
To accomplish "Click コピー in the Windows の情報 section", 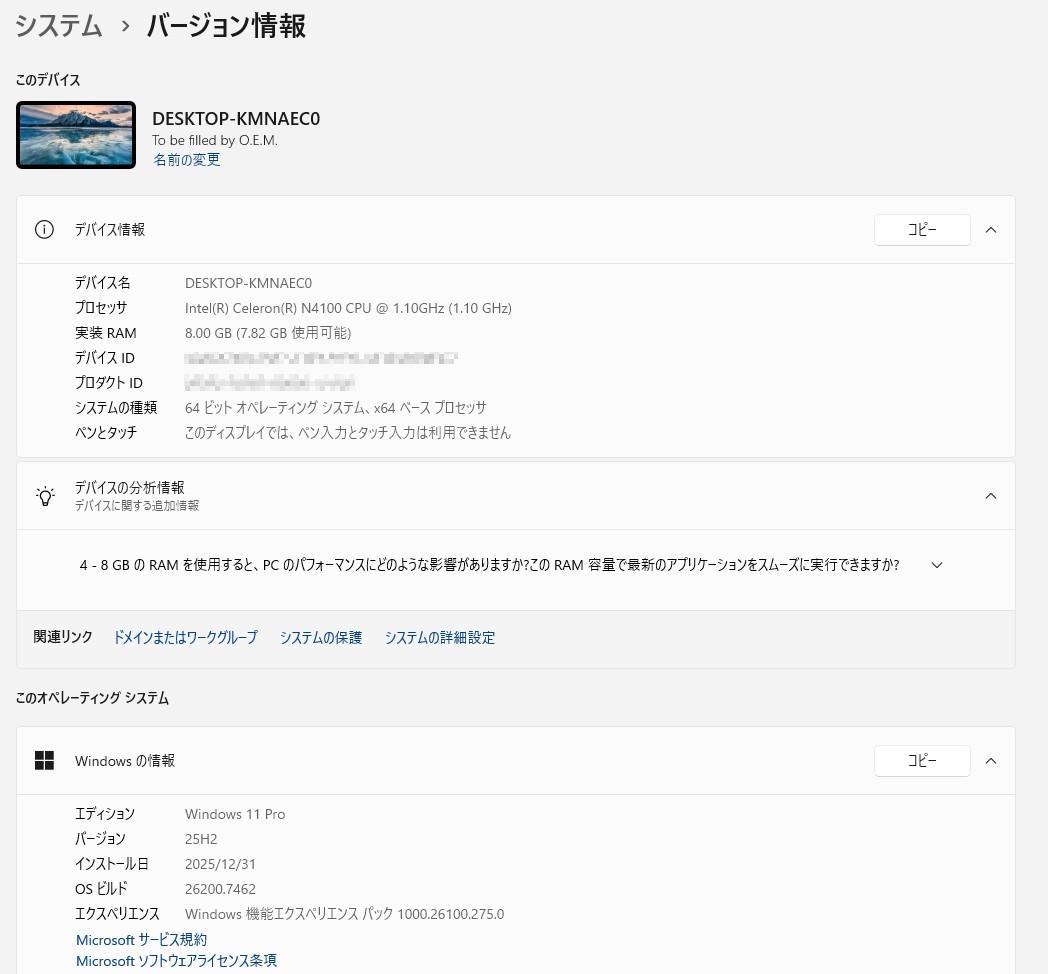I will pos(921,760).
